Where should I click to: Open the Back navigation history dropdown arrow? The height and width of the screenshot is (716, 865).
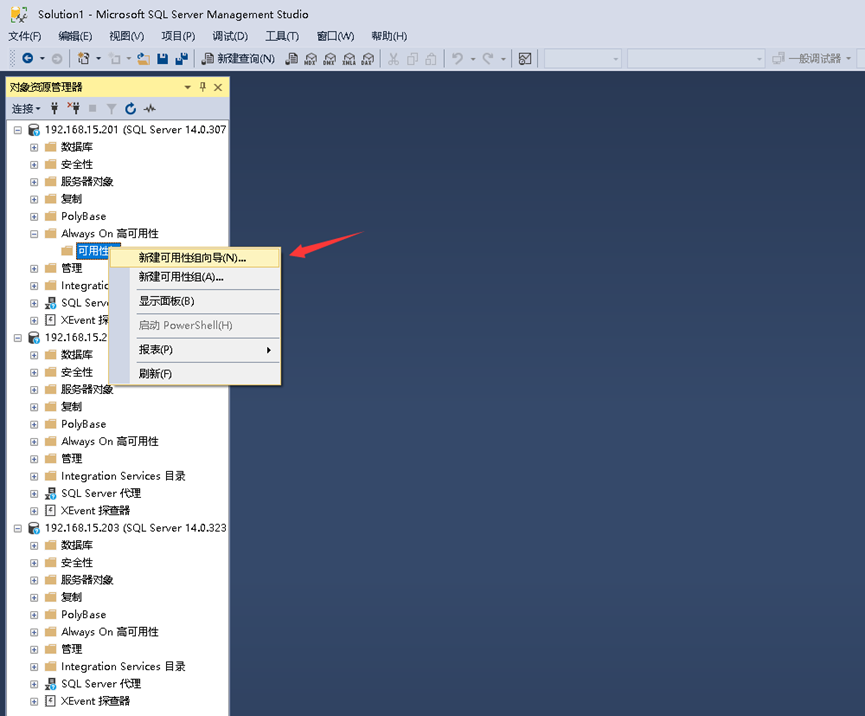click(x=42, y=58)
